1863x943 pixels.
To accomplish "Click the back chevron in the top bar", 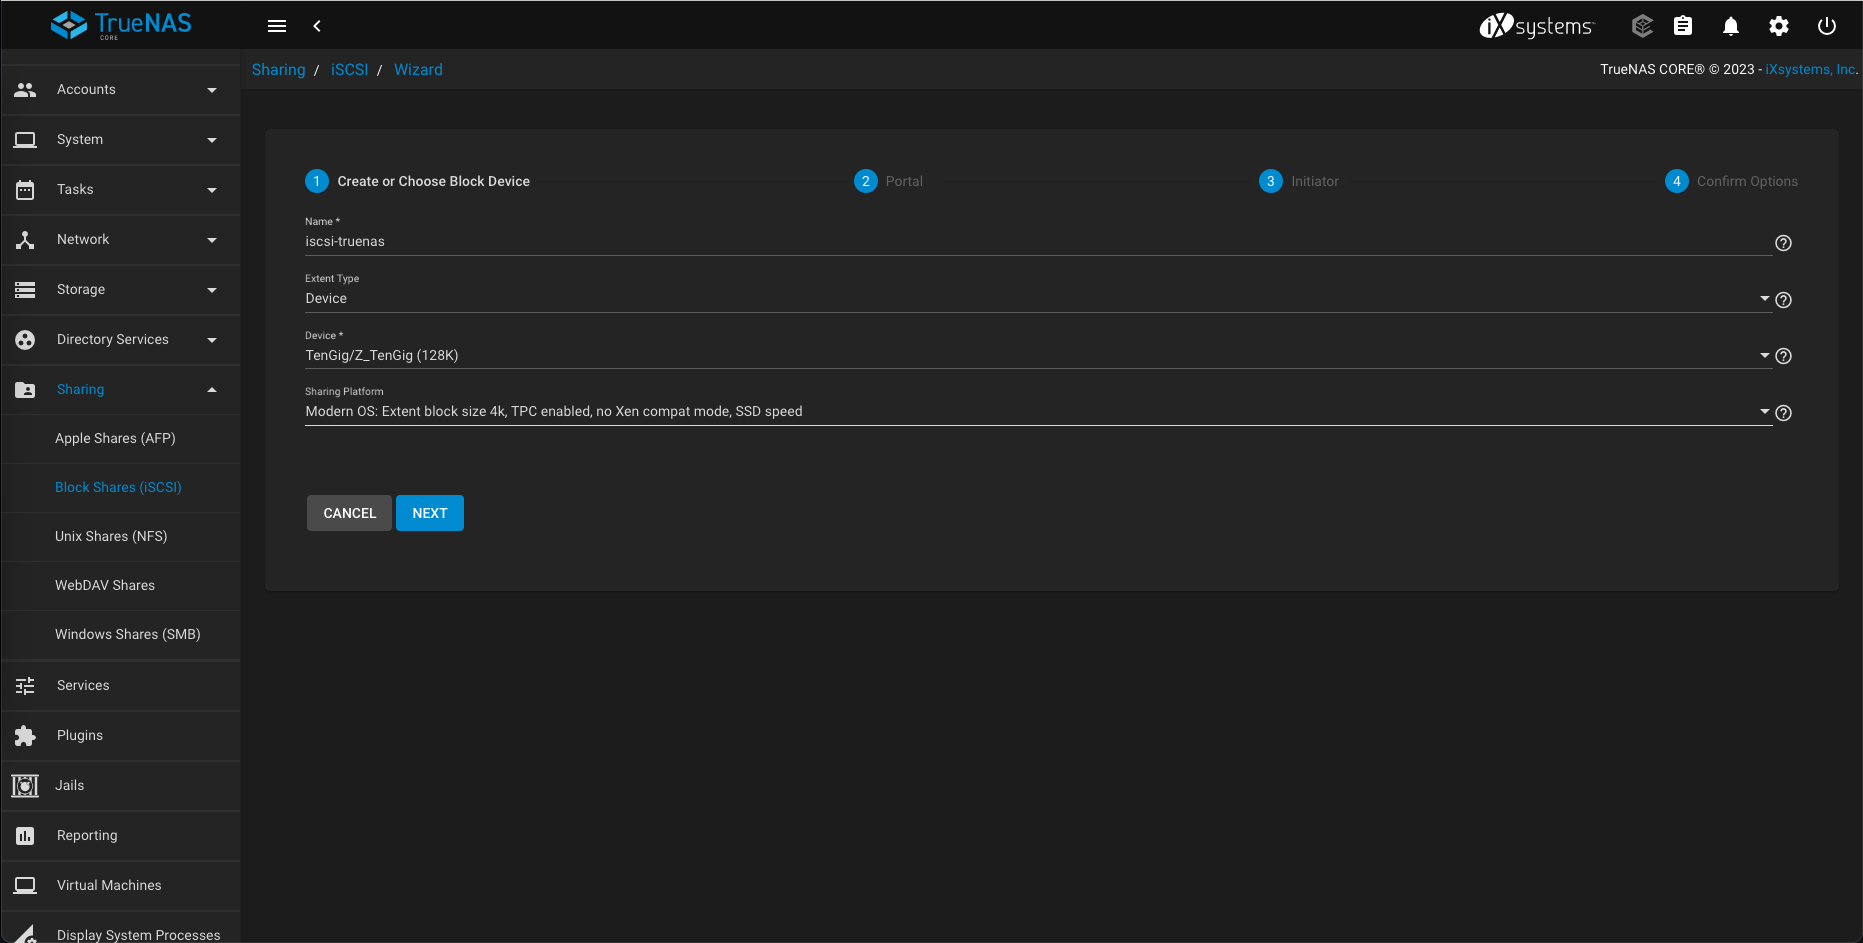I will click(x=317, y=26).
